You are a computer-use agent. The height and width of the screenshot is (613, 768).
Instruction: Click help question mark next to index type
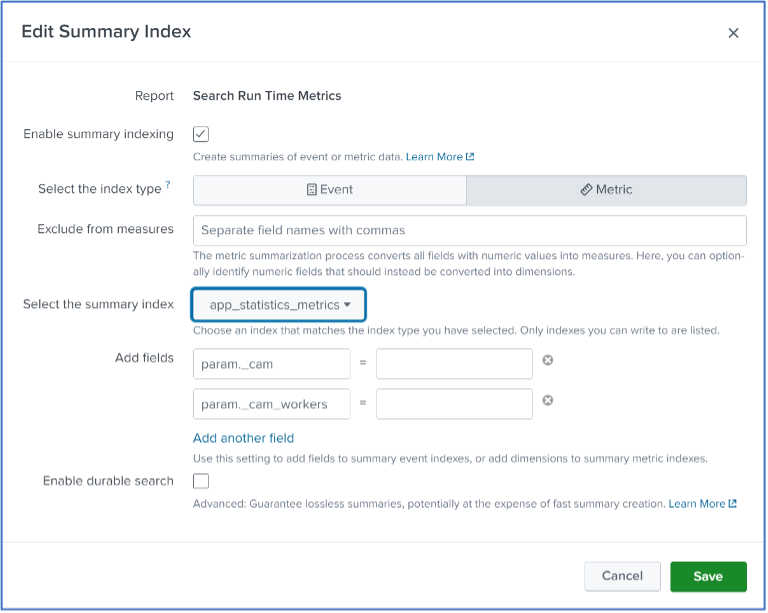pyautogui.click(x=168, y=184)
